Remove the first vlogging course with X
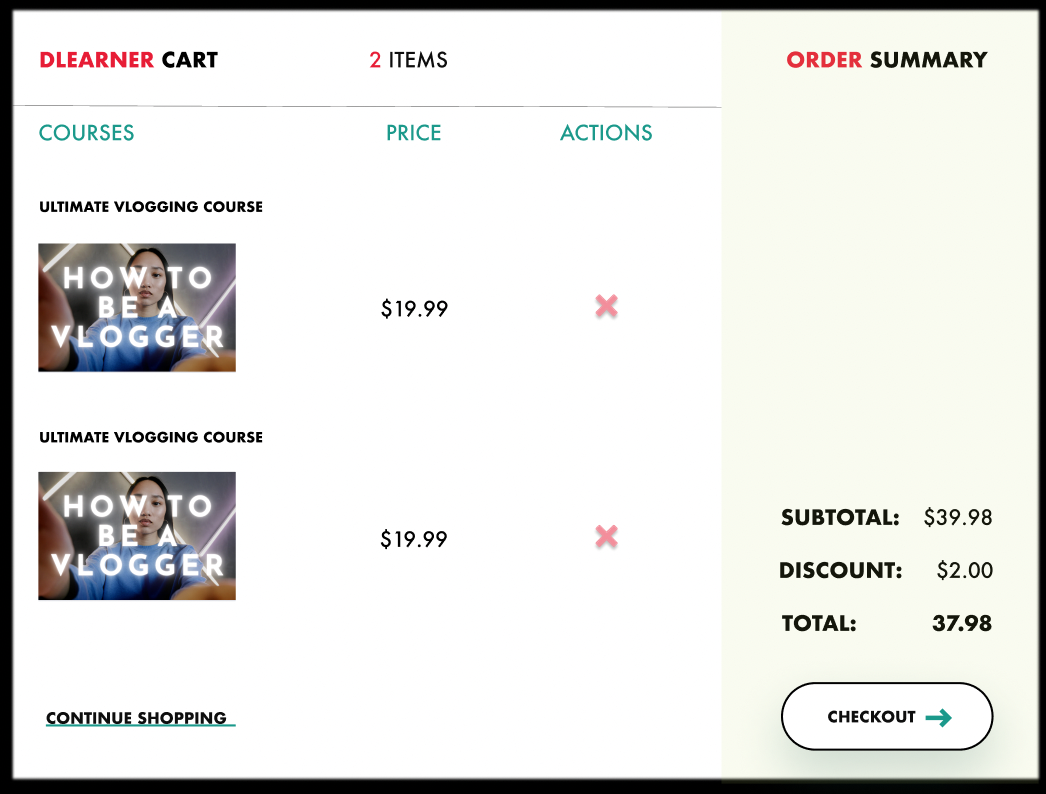This screenshot has height=794, width=1046. pos(606,306)
